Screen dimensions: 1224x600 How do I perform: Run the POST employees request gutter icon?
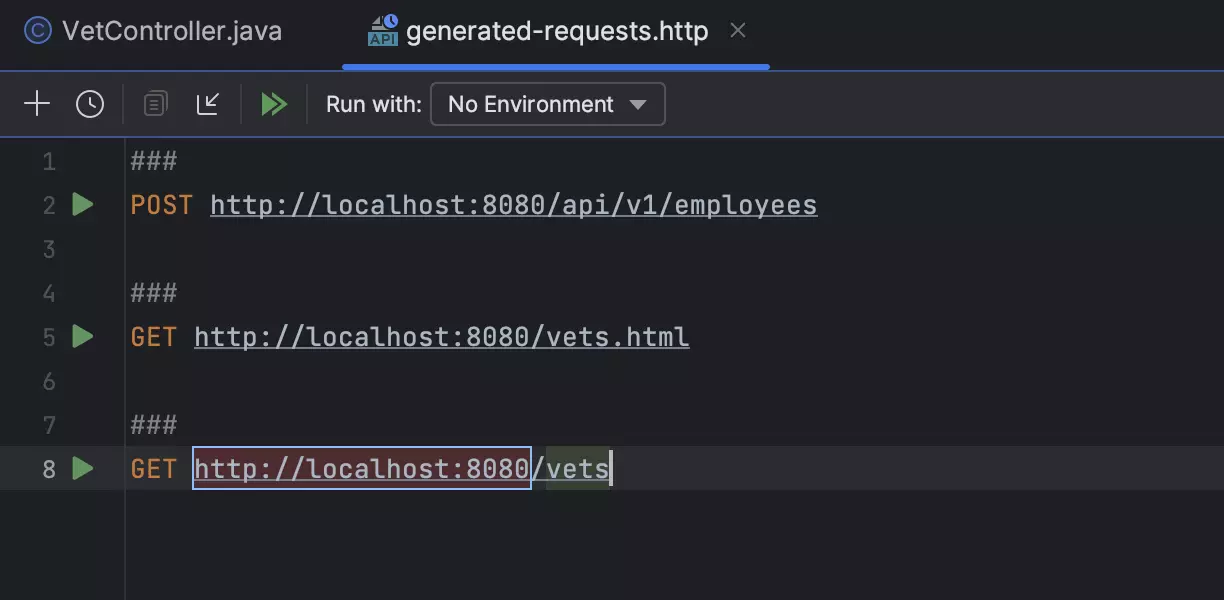[83, 205]
